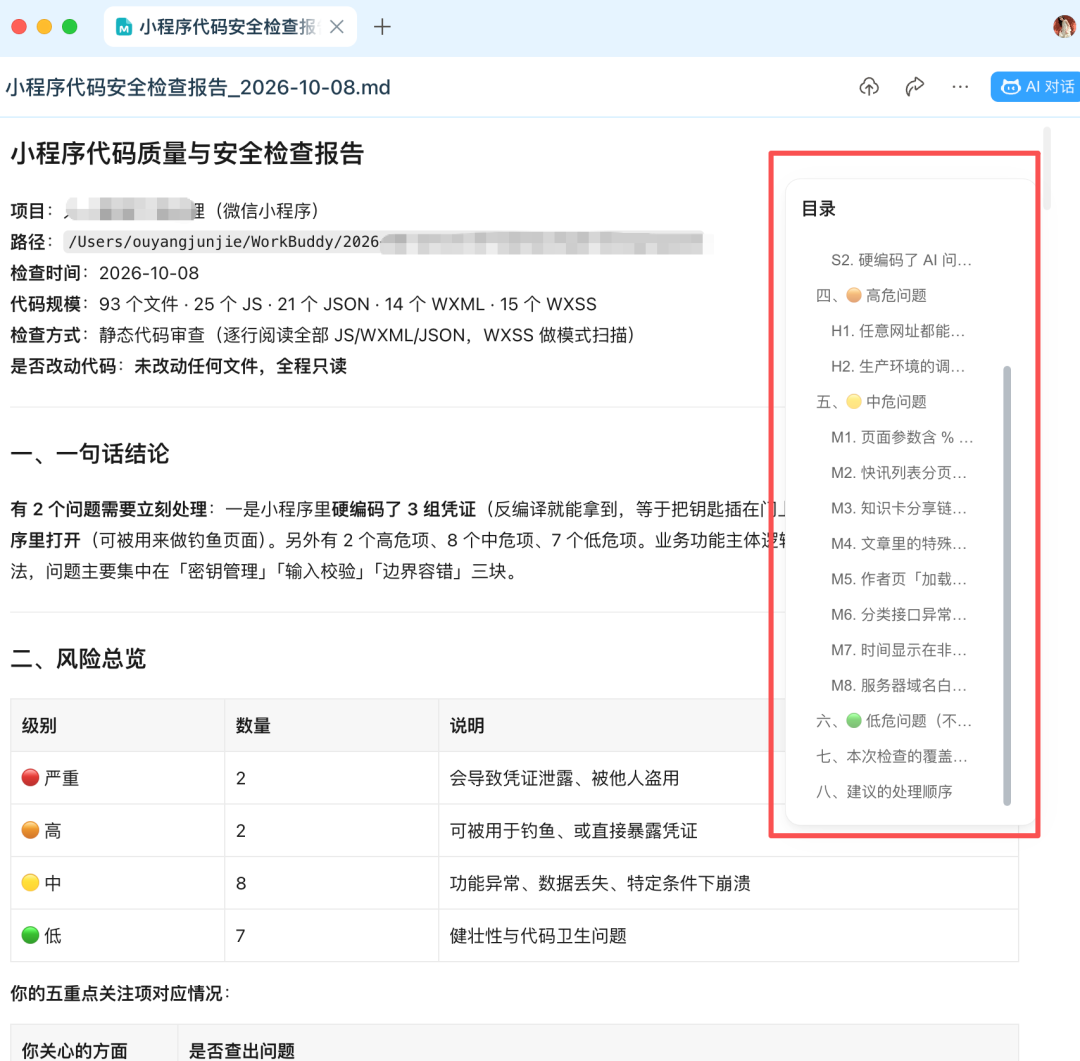Image resolution: width=1080 pixels, height=1061 pixels.
Task: Click the 代码规模 line
Action: (303, 305)
